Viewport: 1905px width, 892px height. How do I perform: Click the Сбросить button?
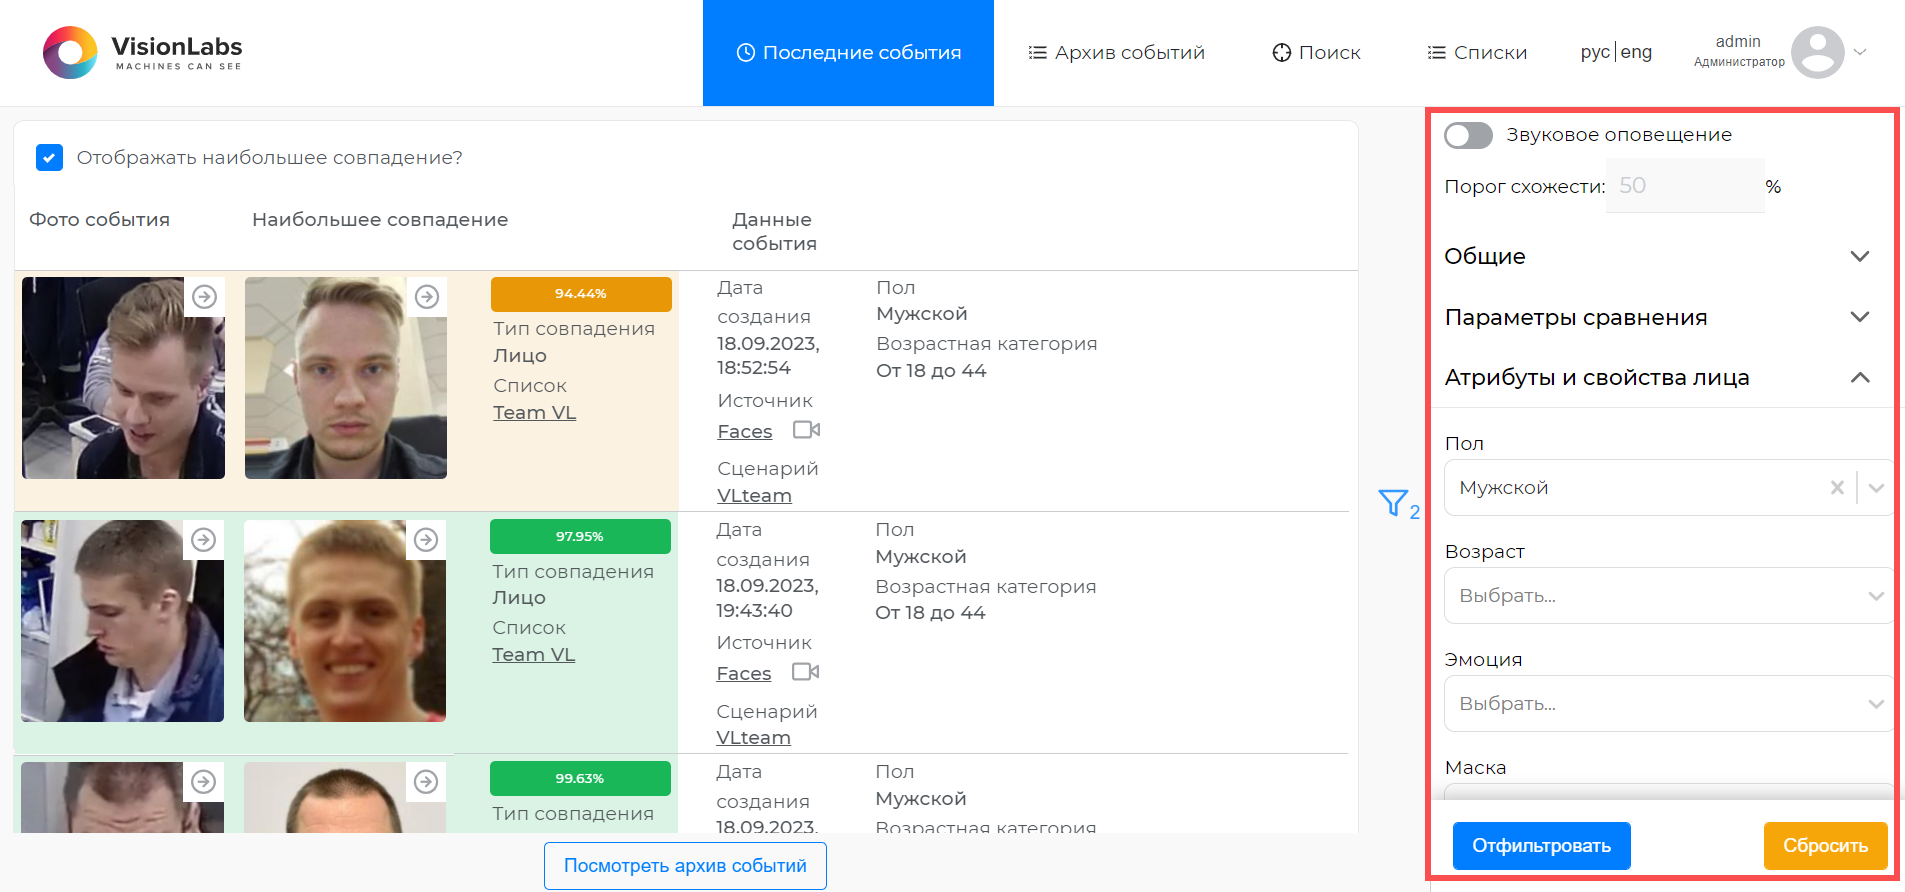tap(1826, 846)
